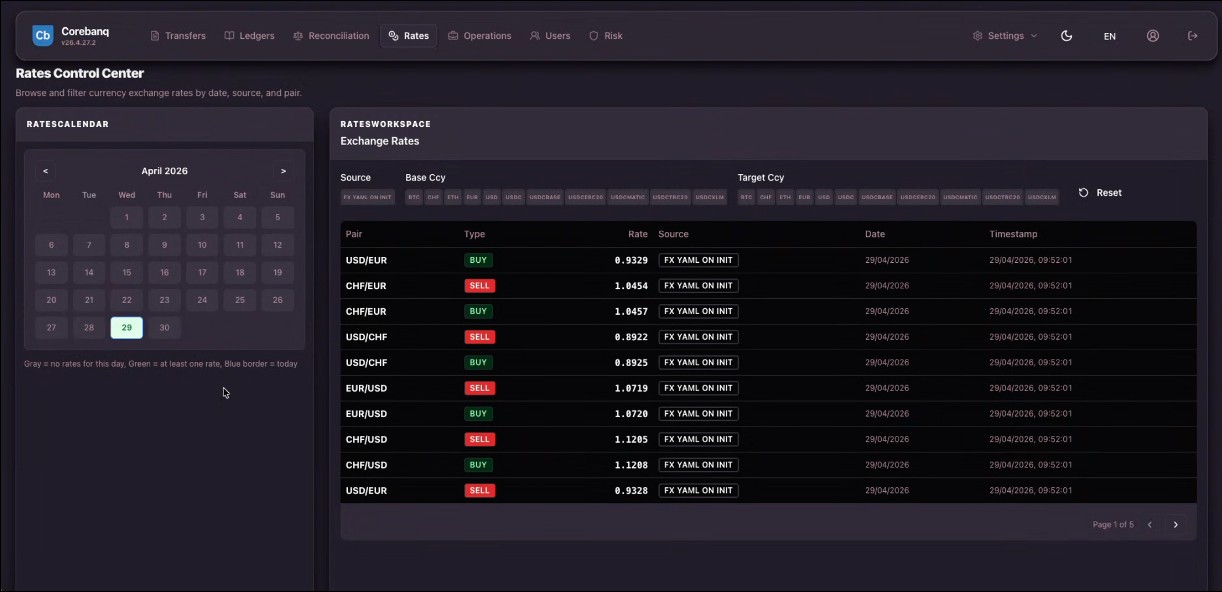
Task: Toggle USDCXLM in Base Ccy filter
Action: coord(709,197)
